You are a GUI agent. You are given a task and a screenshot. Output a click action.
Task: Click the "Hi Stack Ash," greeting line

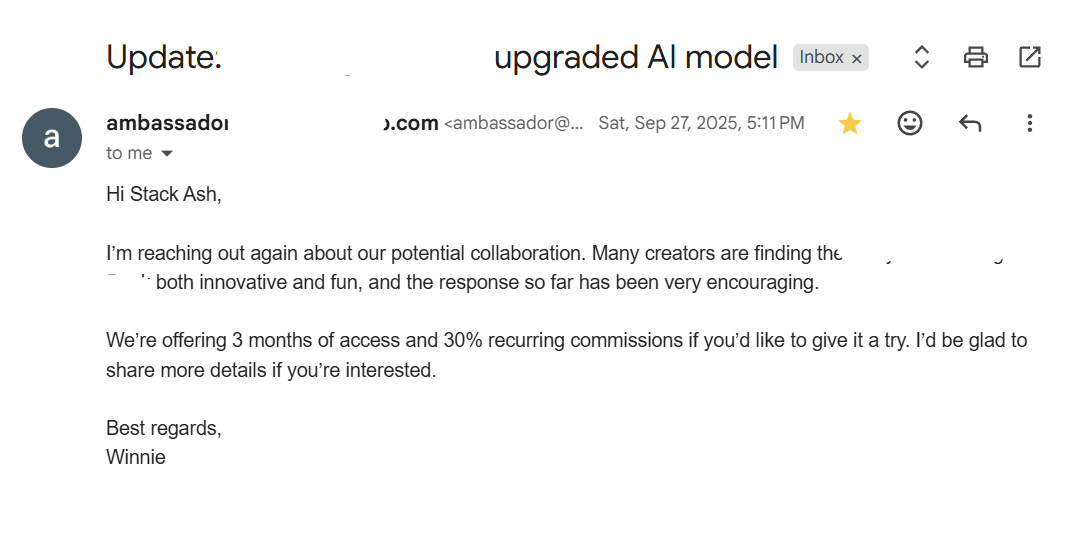click(164, 194)
